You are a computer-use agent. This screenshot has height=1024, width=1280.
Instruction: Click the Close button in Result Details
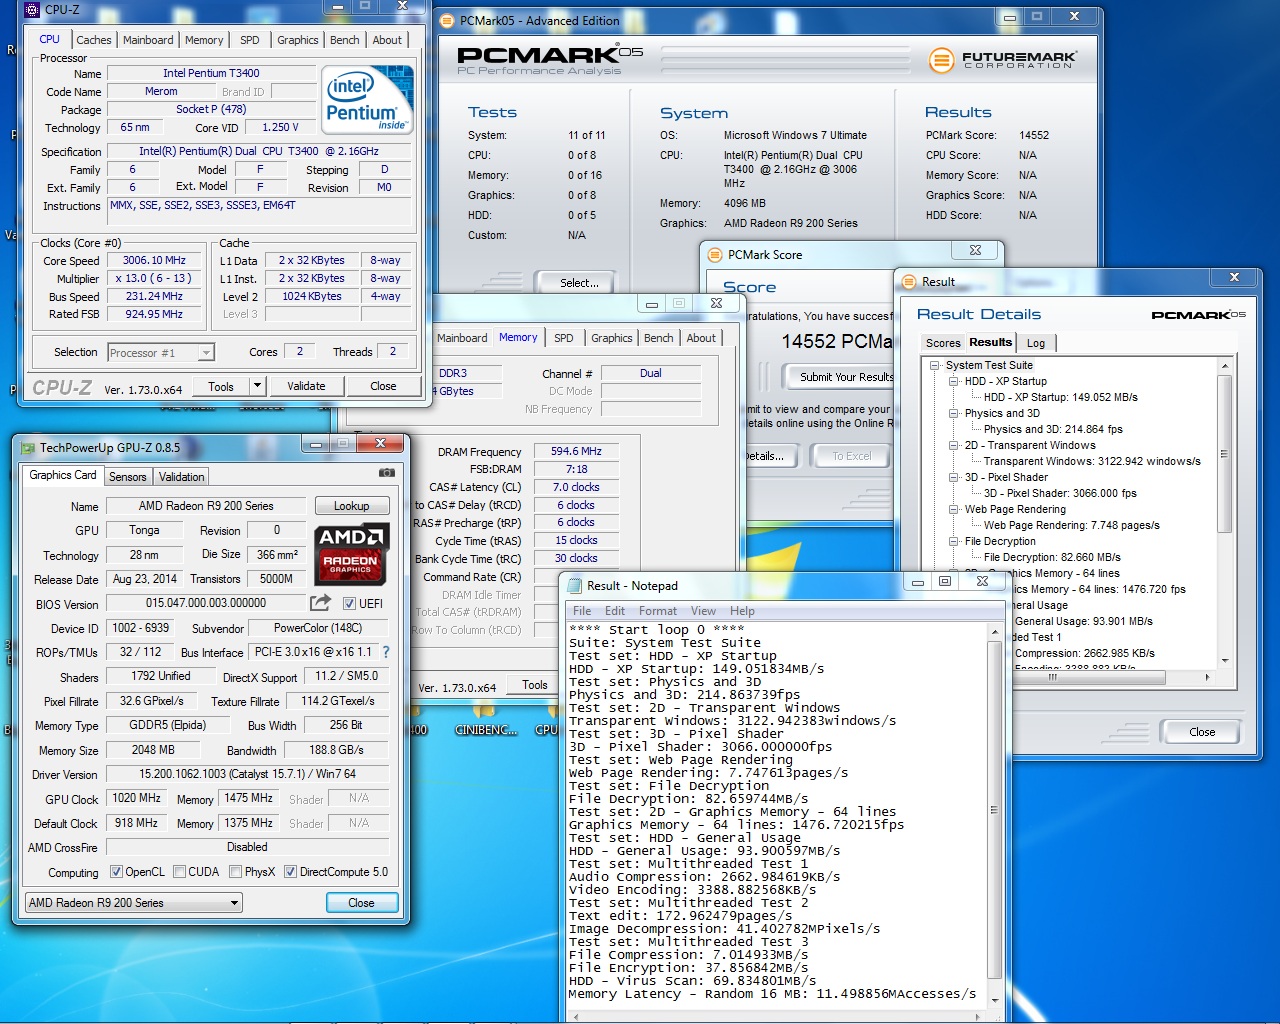1202,732
